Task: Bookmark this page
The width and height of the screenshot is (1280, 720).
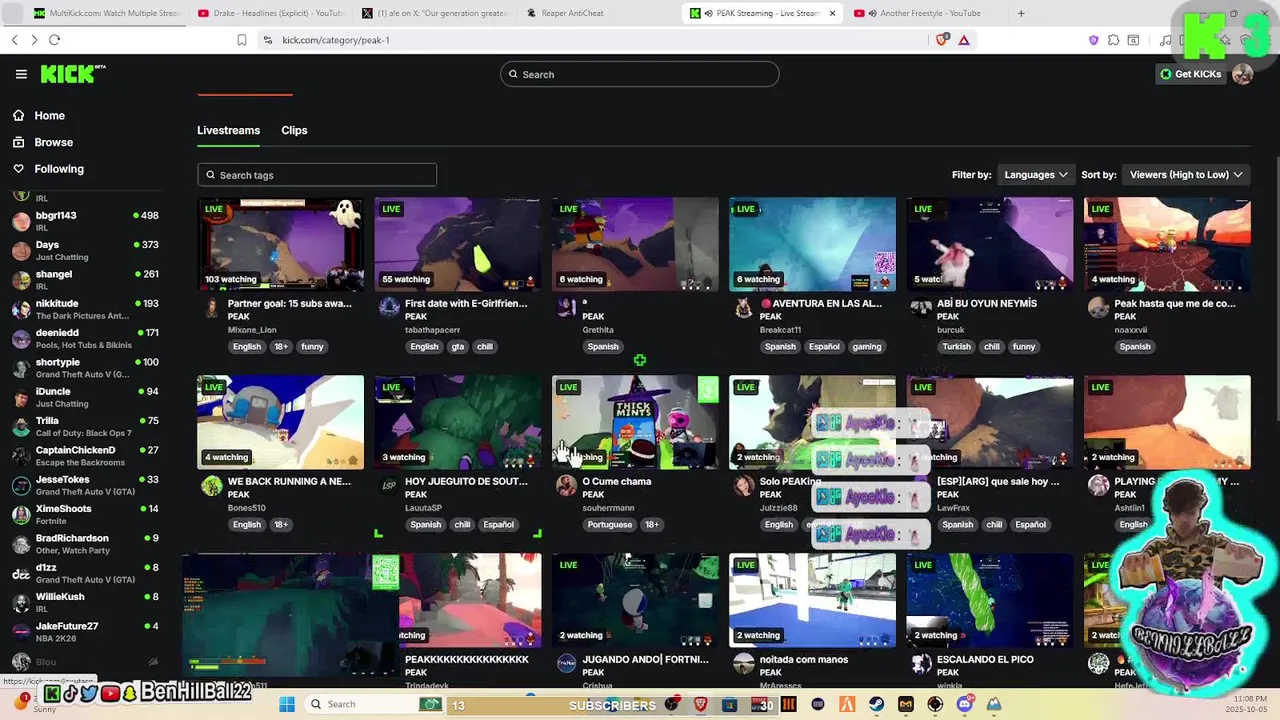Action: click(x=242, y=40)
